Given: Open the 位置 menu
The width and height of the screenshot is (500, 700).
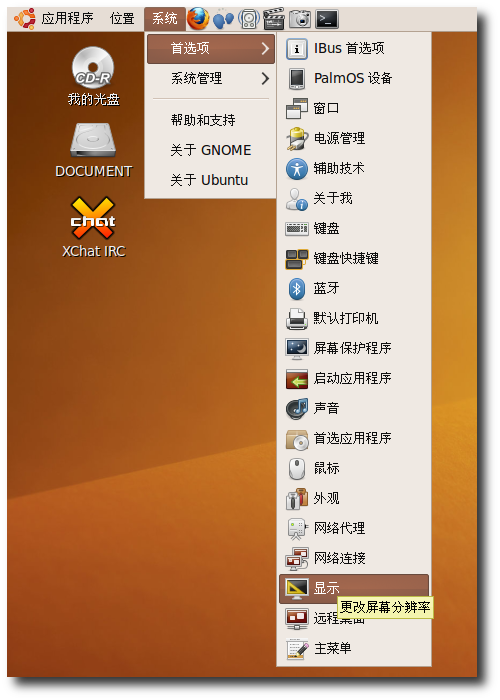Looking at the screenshot, I should pos(122,19).
